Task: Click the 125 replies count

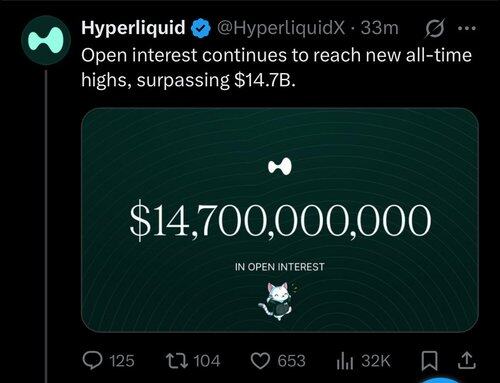Action: pyautogui.click(x=122, y=361)
